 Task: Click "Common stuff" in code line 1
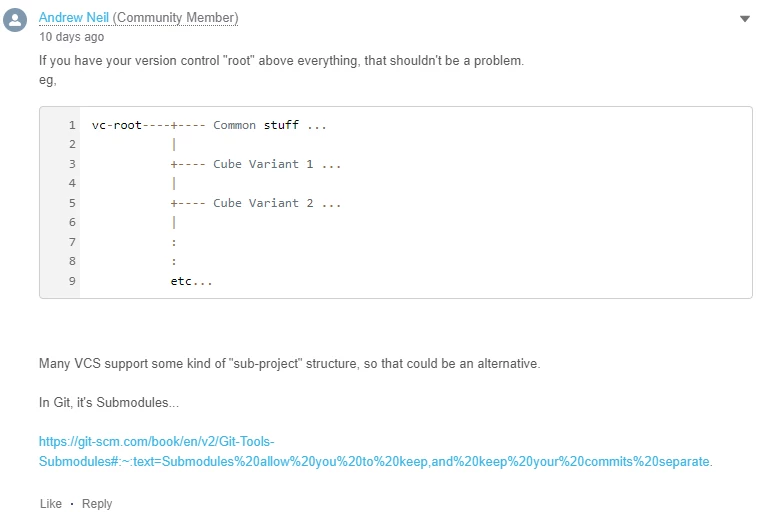(x=256, y=125)
